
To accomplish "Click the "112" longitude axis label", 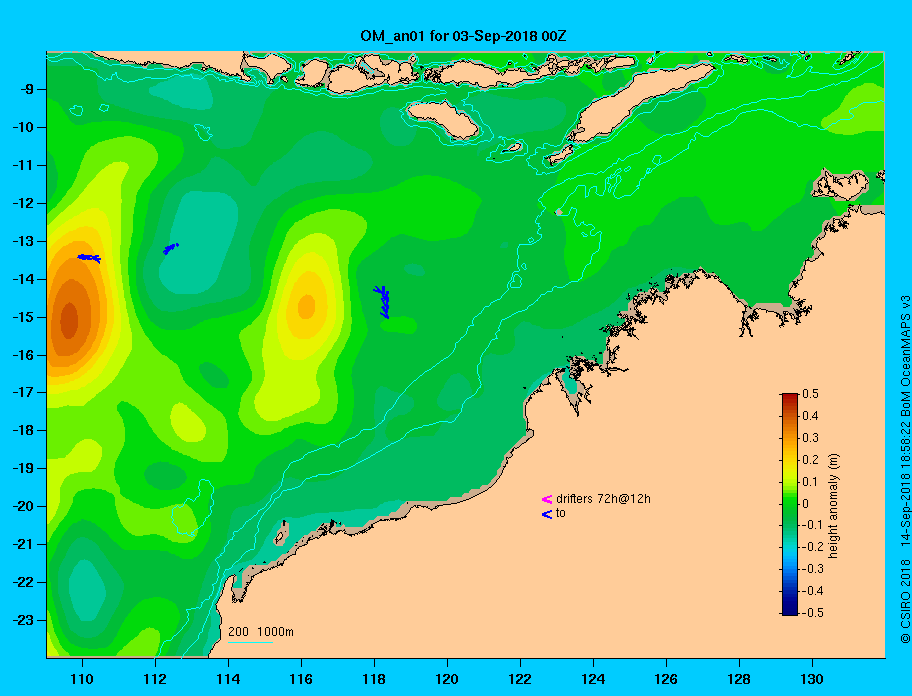I will pos(155,679).
